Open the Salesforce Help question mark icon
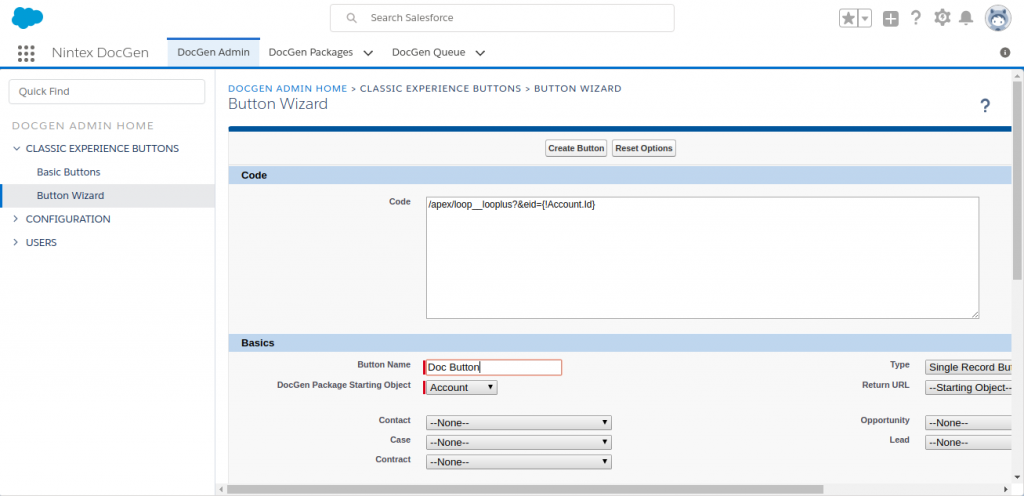This screenshot has width=1024, height=496. (916, 18)
